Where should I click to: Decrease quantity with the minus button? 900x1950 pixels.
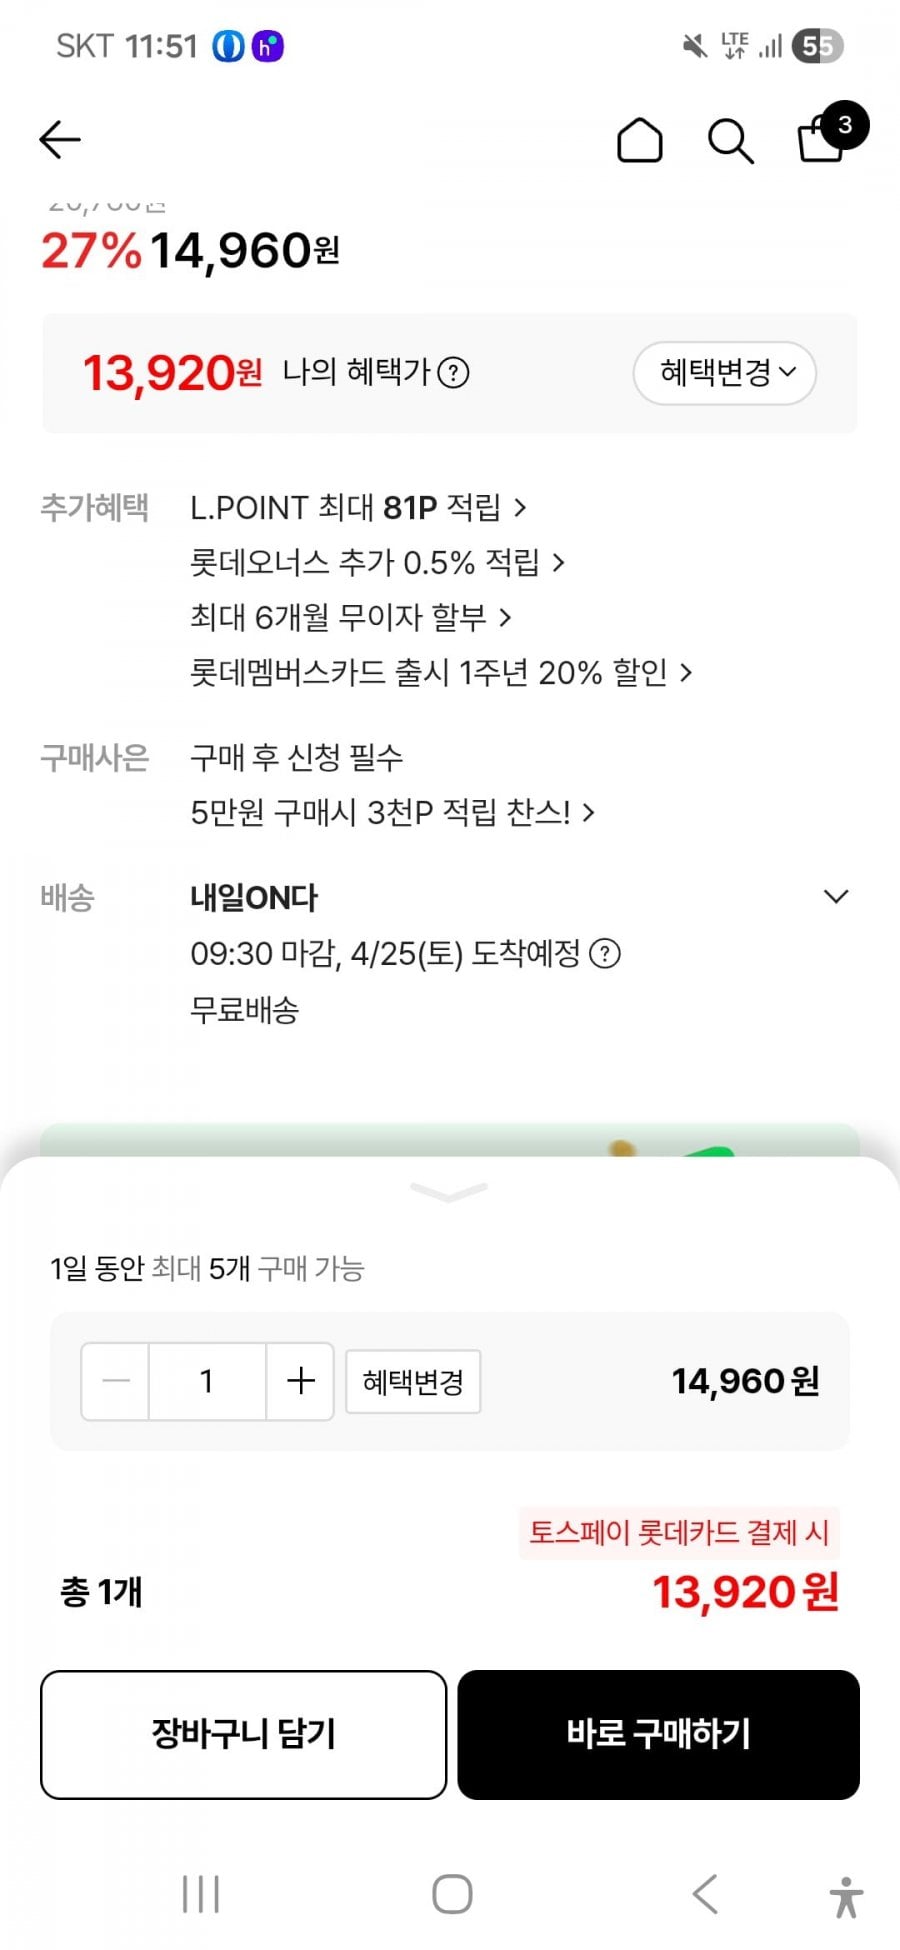(x=116, y=1381)
